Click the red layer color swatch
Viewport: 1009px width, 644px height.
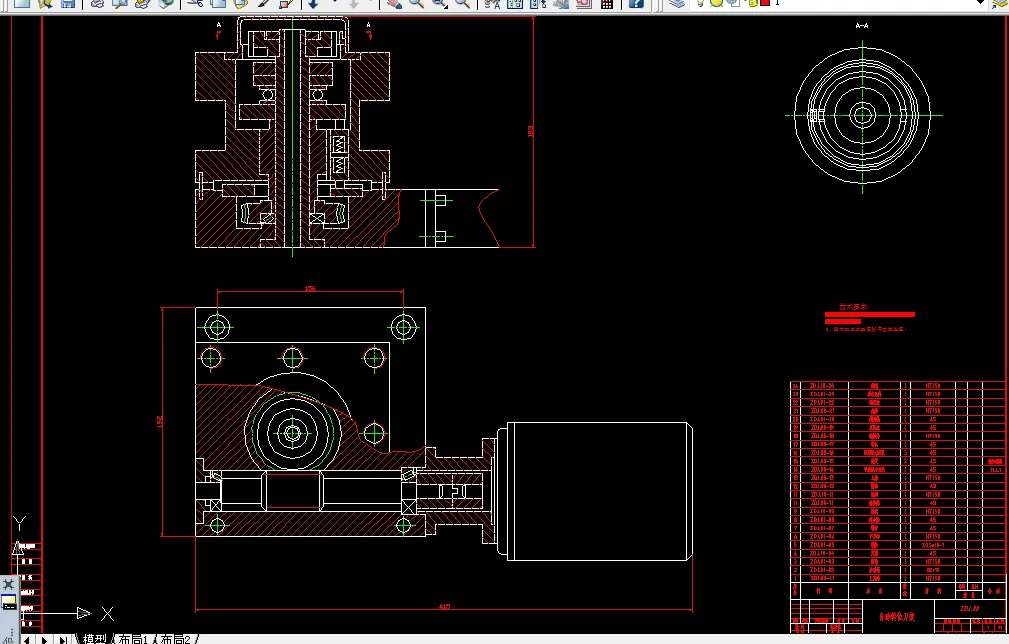765,3
